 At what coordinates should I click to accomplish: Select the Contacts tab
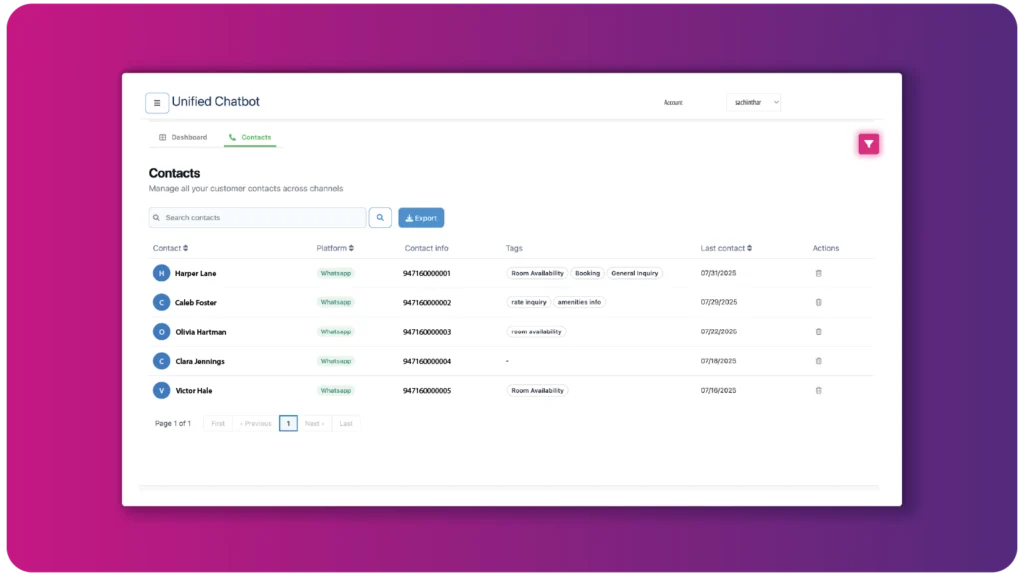250,137
